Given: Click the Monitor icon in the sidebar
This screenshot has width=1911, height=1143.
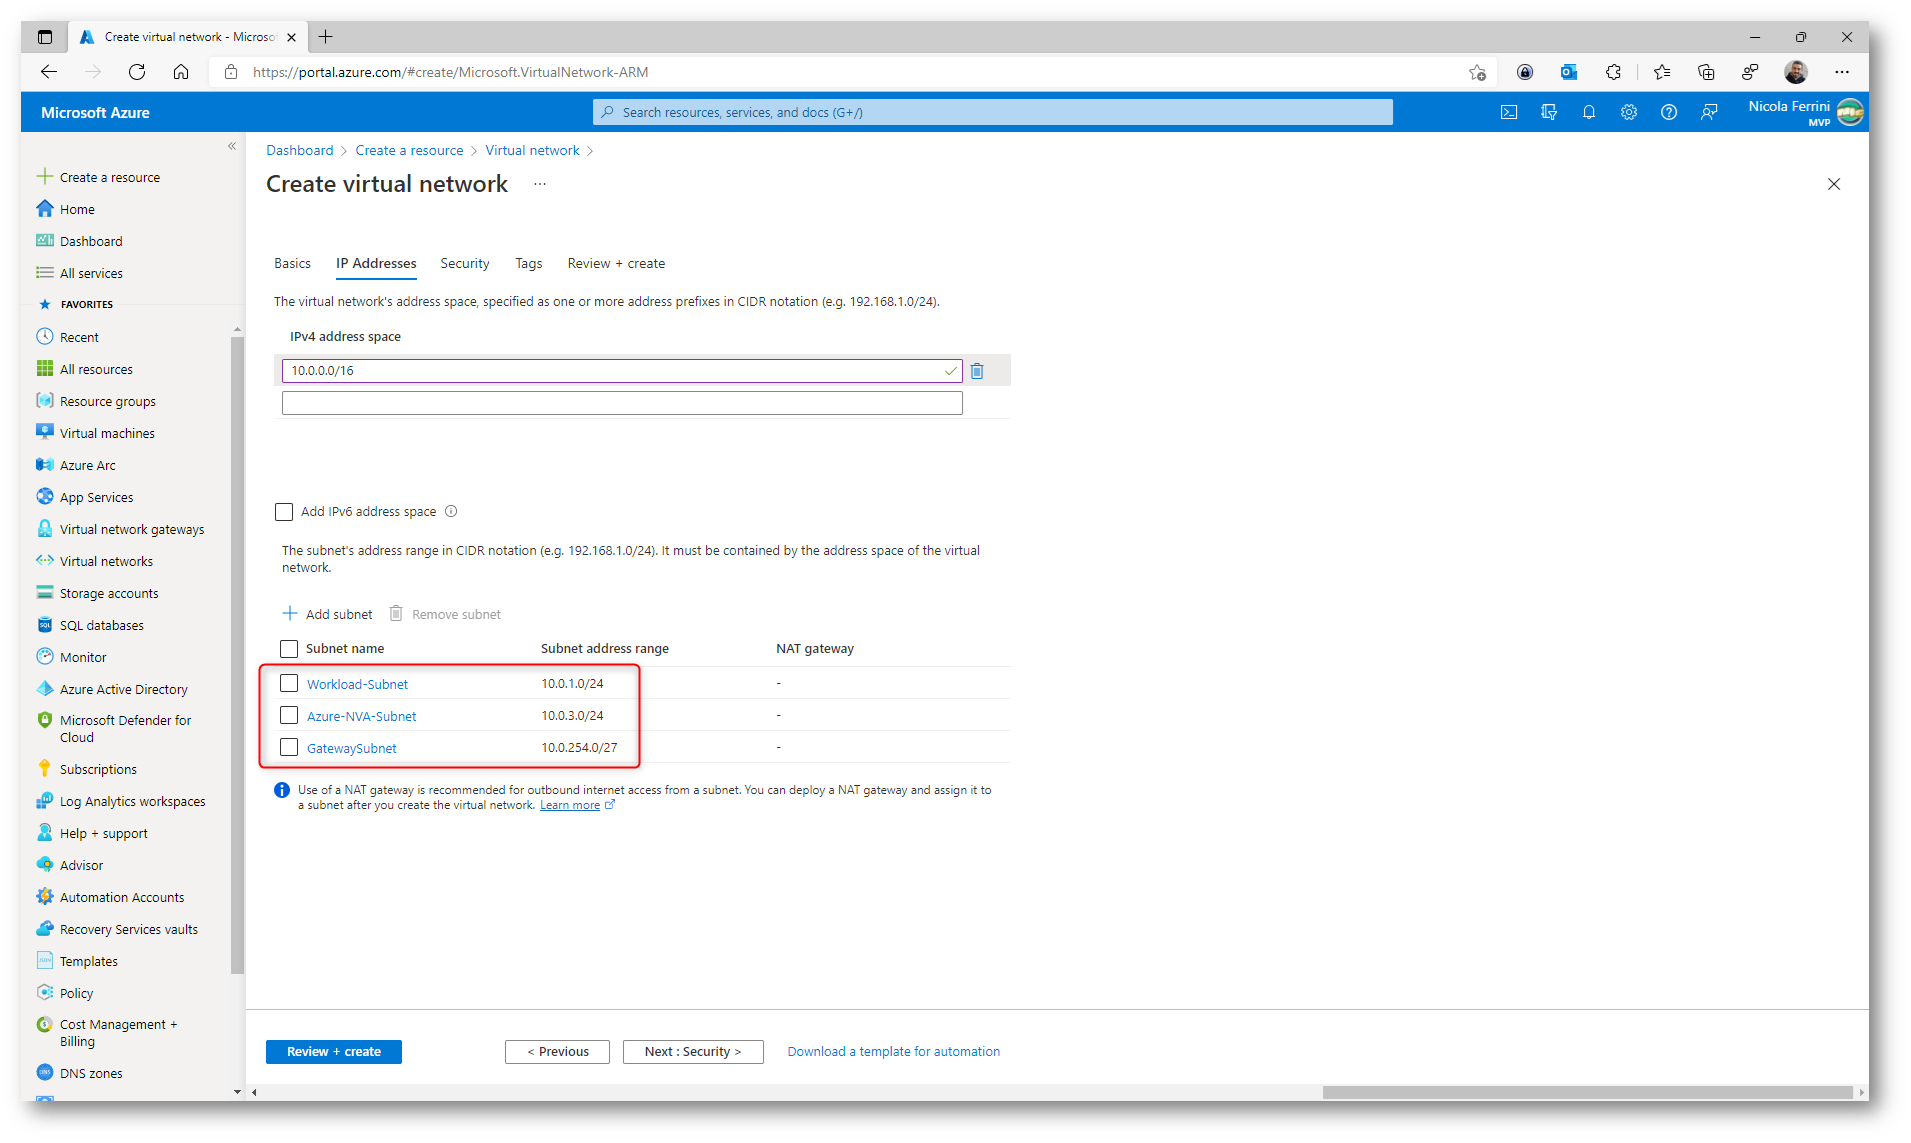Looking at the screenshot, I should (45, 657).
